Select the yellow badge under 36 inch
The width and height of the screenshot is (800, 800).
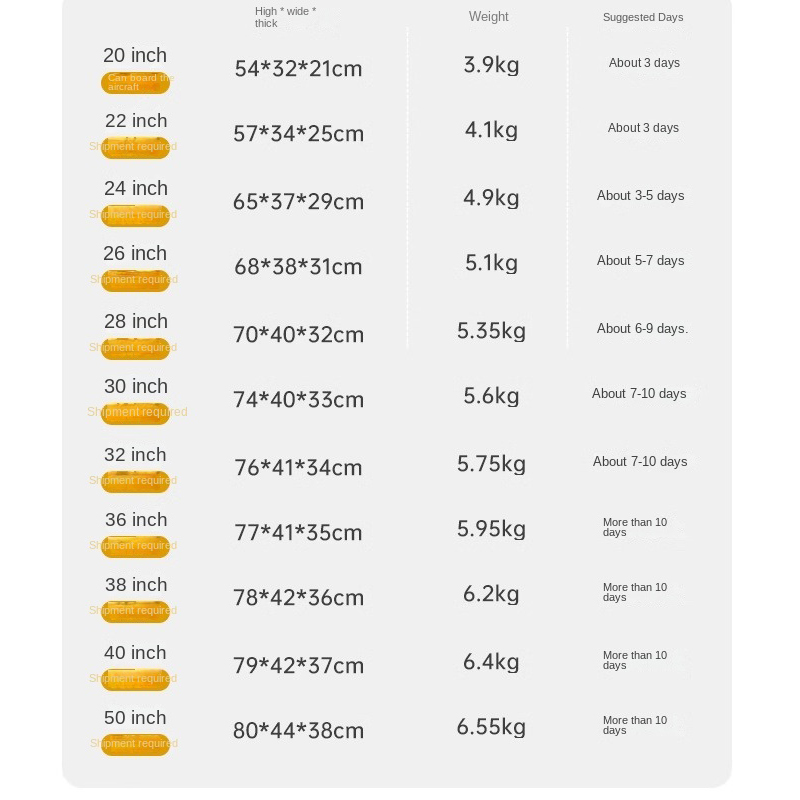click(x=135, y=546)
